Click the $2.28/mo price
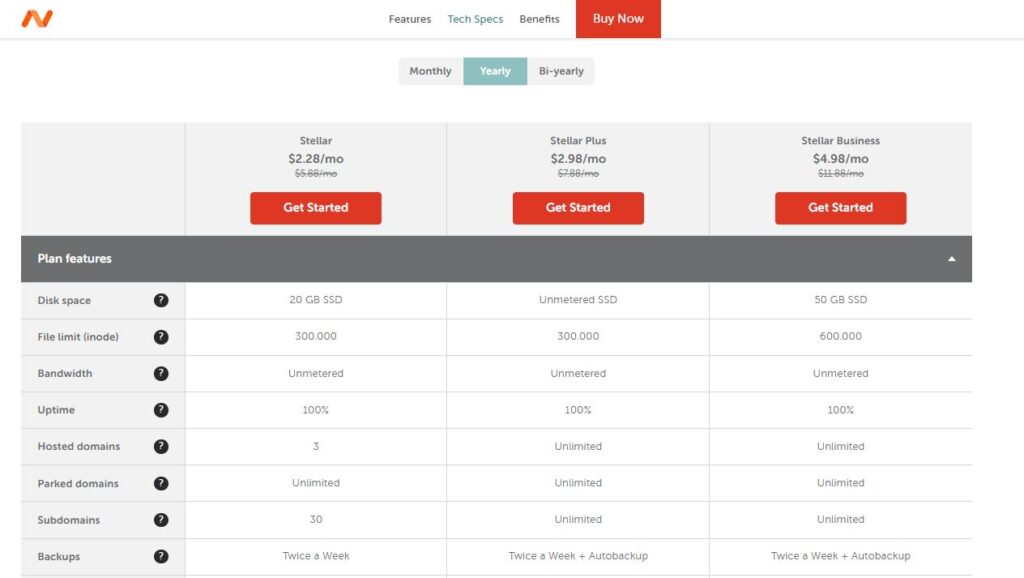This screenshot has height=578, width=1024. tap(315, 159)
